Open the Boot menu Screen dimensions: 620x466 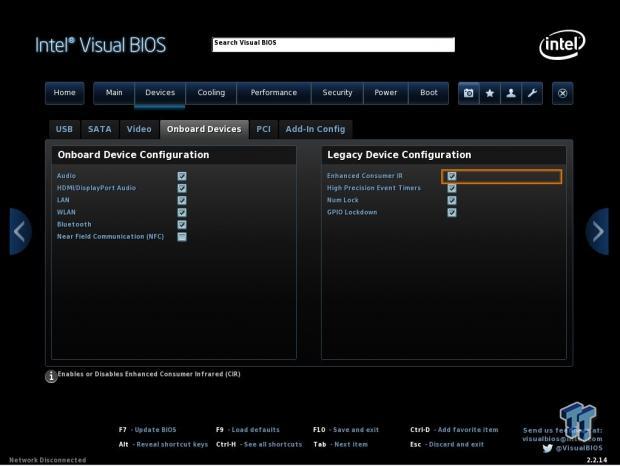click(429, 93)
